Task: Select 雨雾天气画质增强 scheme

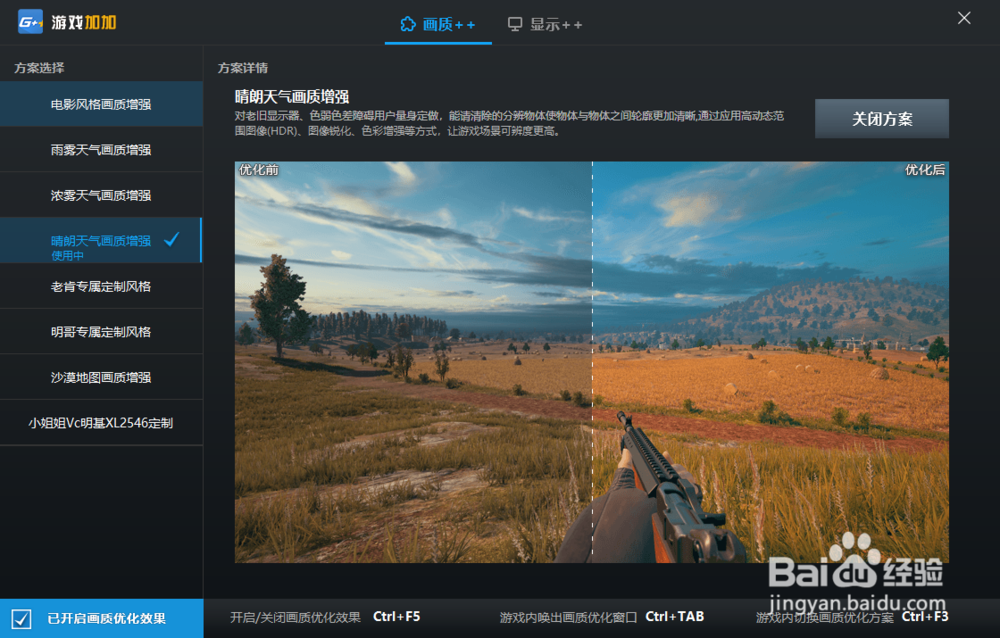Action: coord(101,150)
